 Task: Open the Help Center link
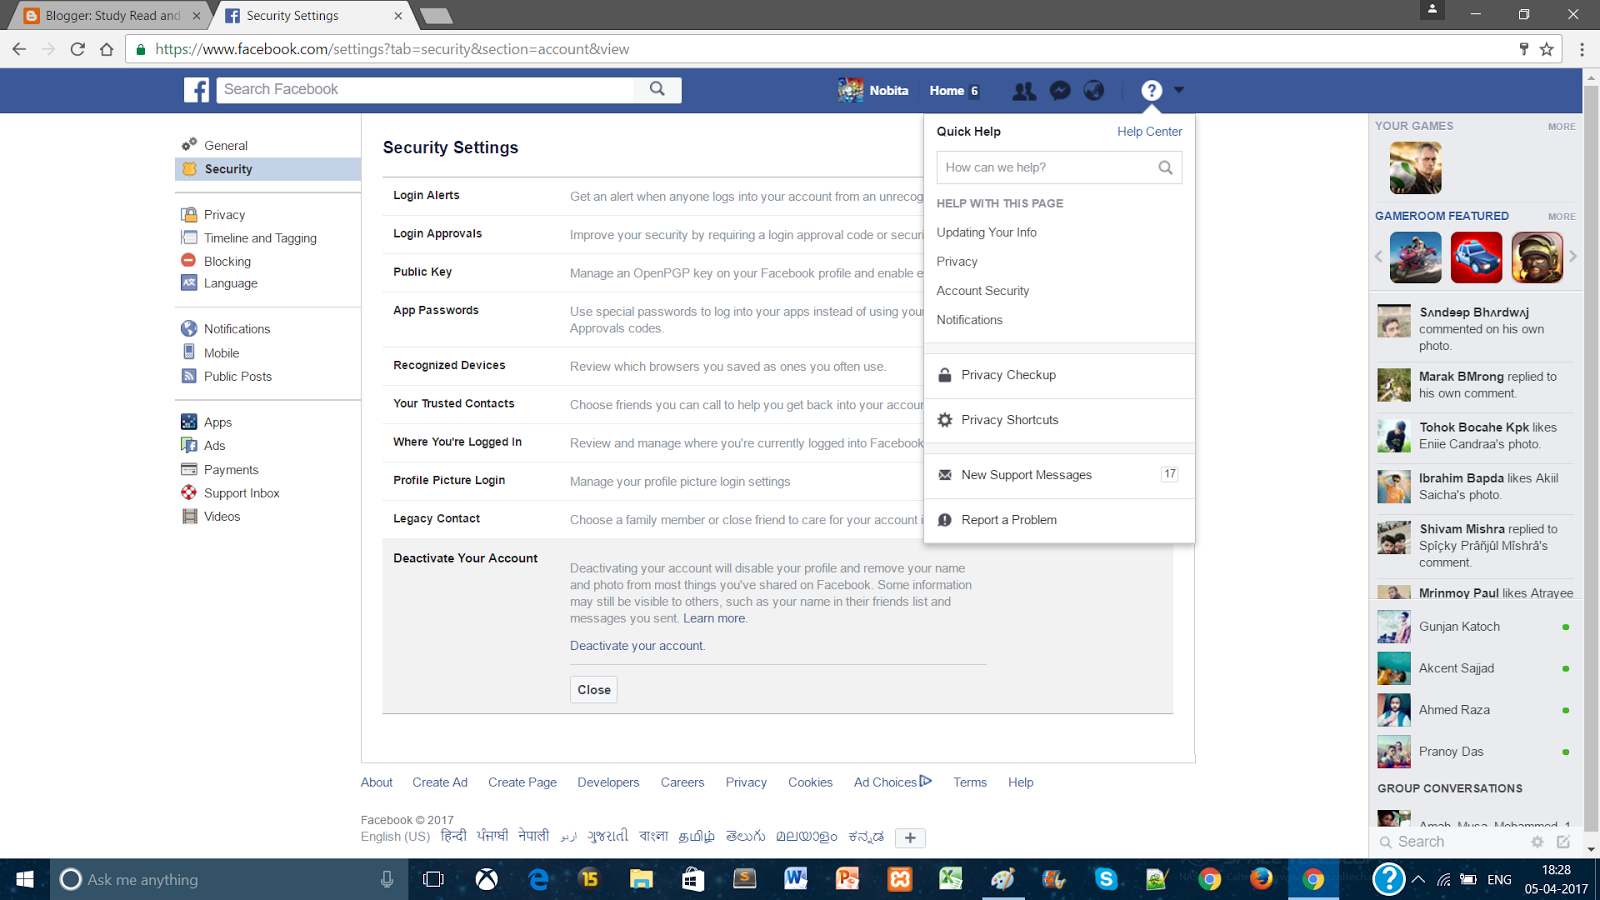tap(1149, 132)
